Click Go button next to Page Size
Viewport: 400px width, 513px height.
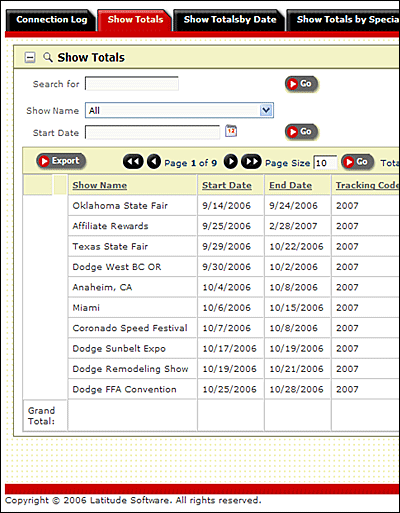pyautogui.click(x=358, y=162)
